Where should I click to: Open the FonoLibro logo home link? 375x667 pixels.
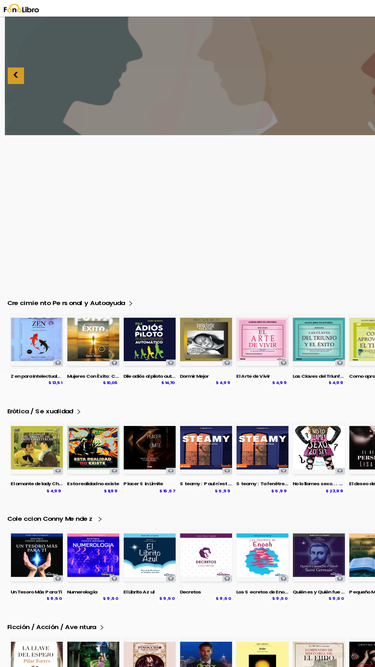coord(21,9)
